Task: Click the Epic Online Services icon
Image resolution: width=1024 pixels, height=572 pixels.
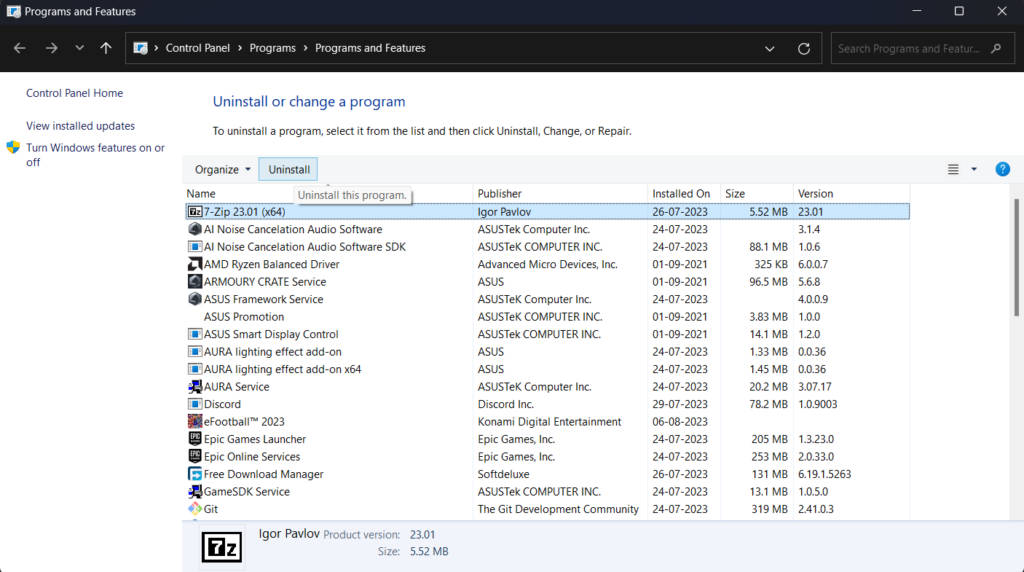Action: click(195, 456)
